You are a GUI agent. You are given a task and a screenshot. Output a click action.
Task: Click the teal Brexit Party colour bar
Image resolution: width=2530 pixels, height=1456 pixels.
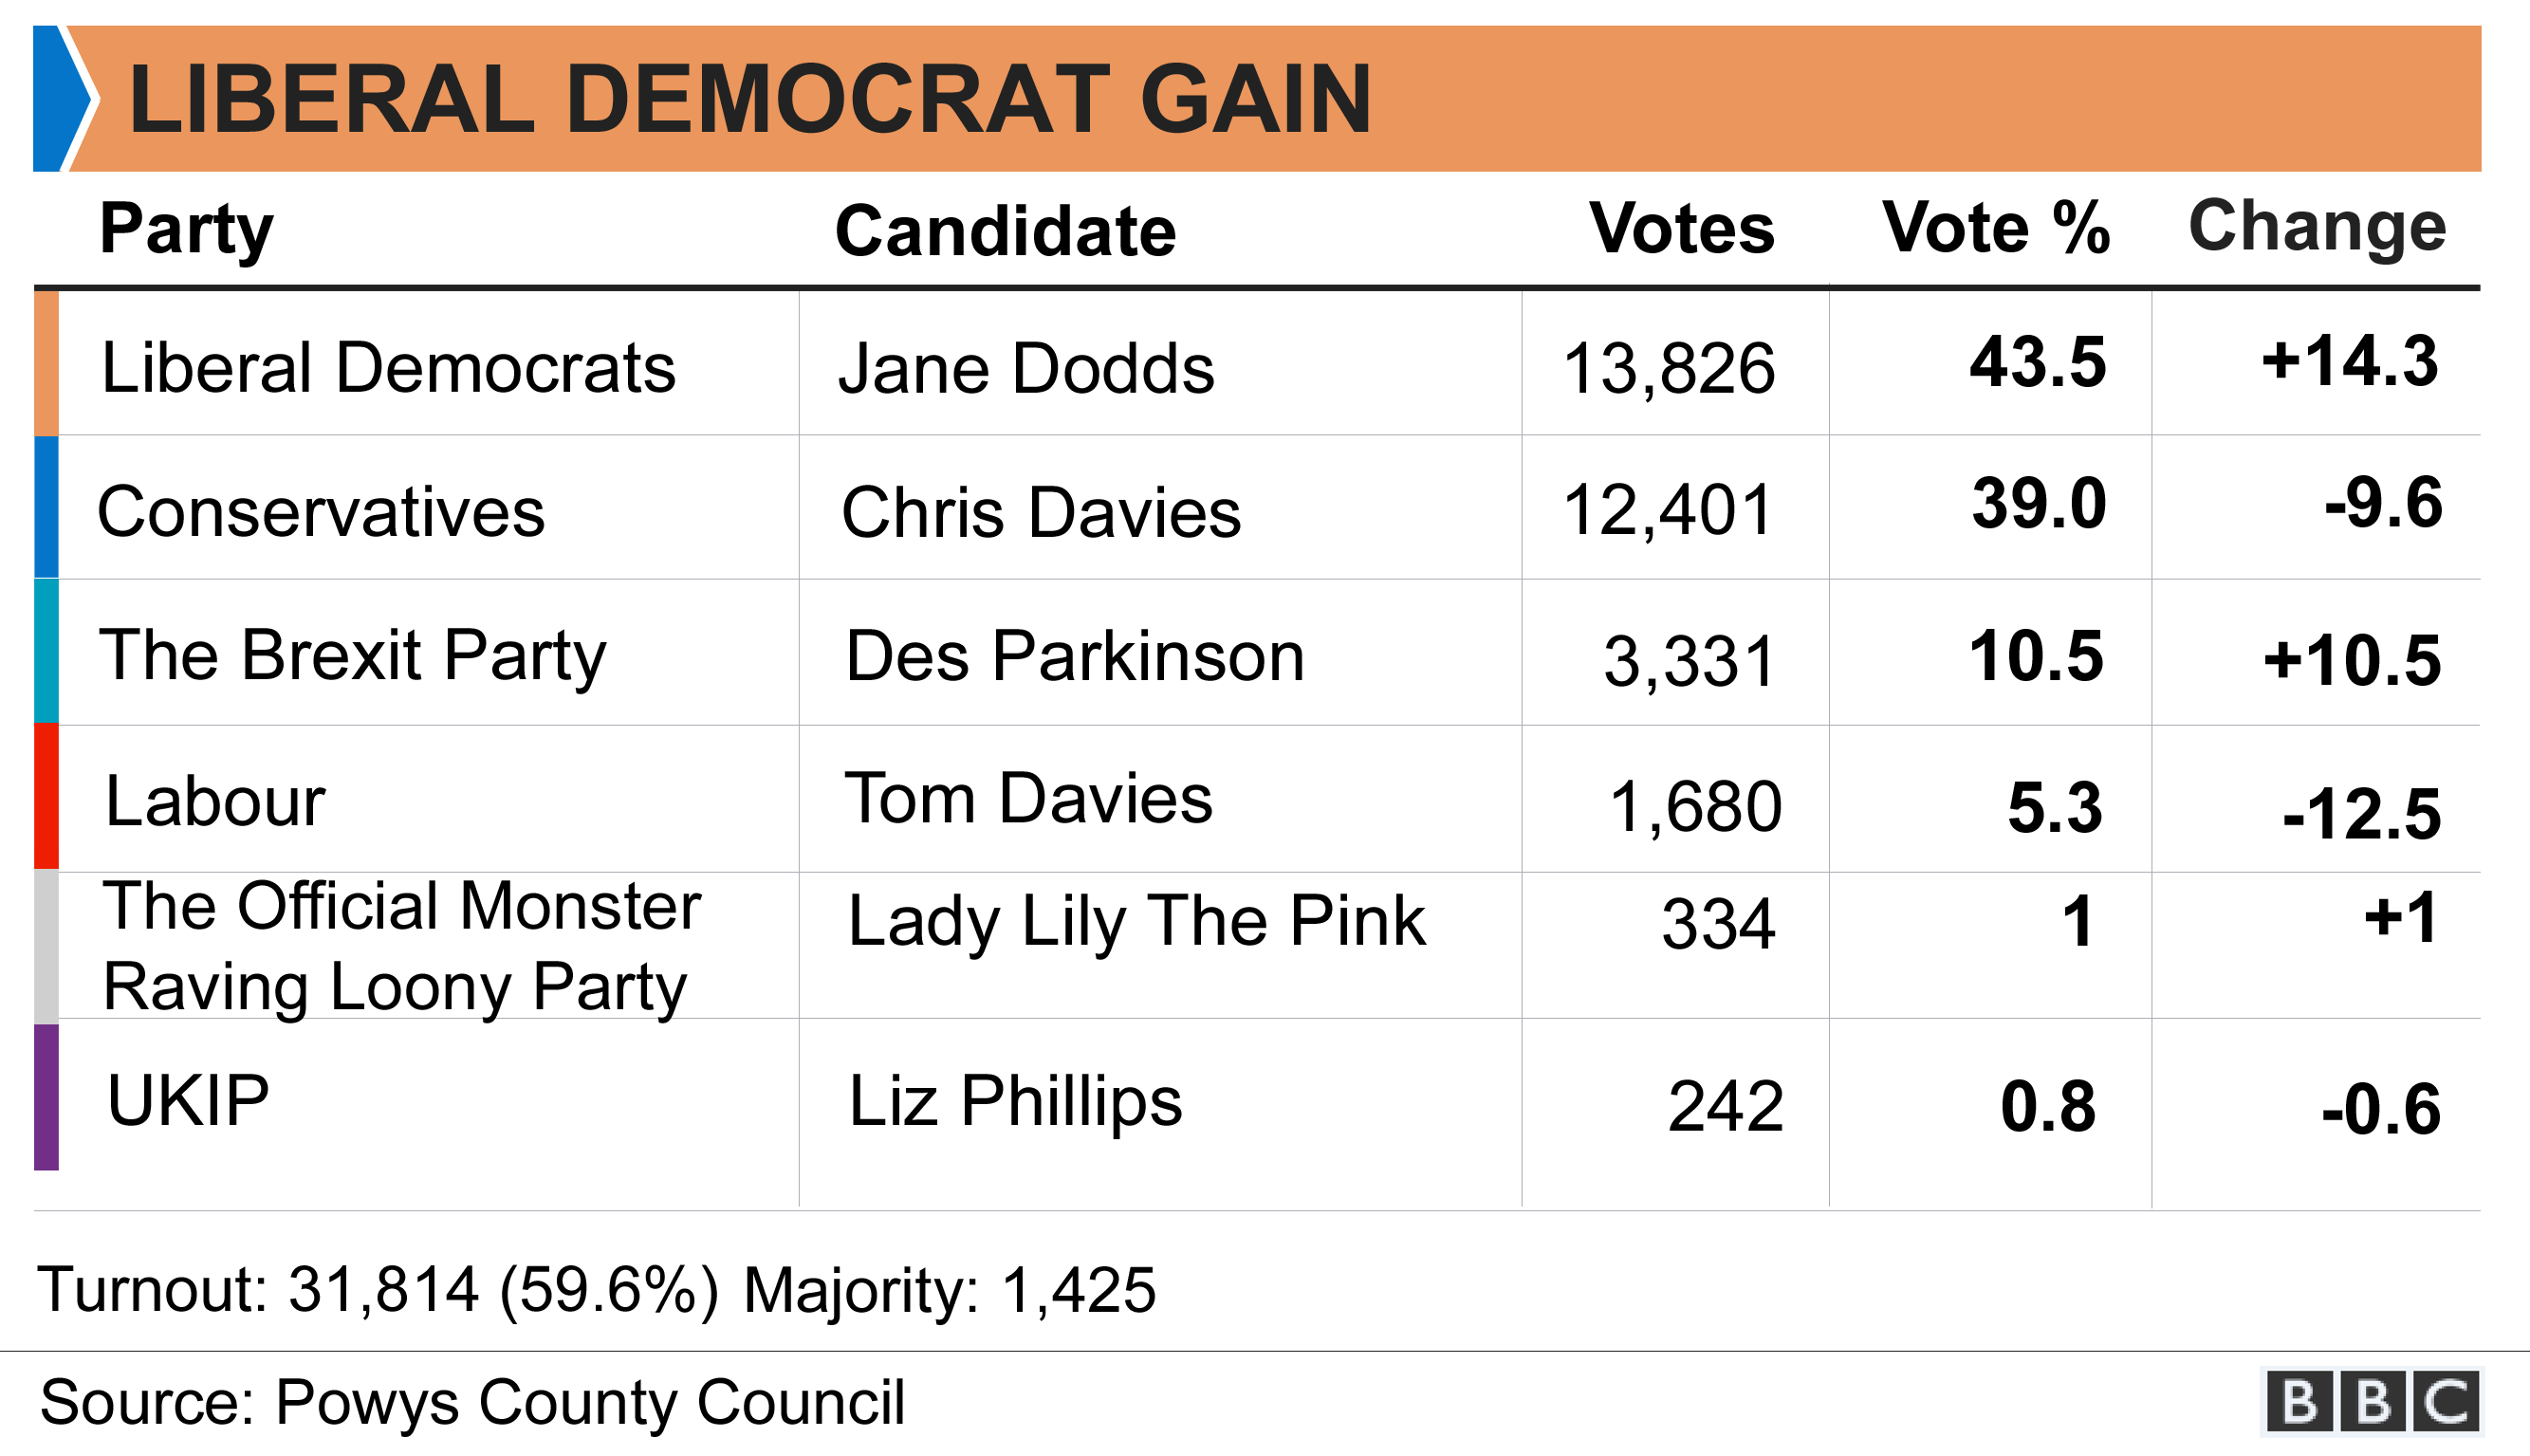(46, 652)
